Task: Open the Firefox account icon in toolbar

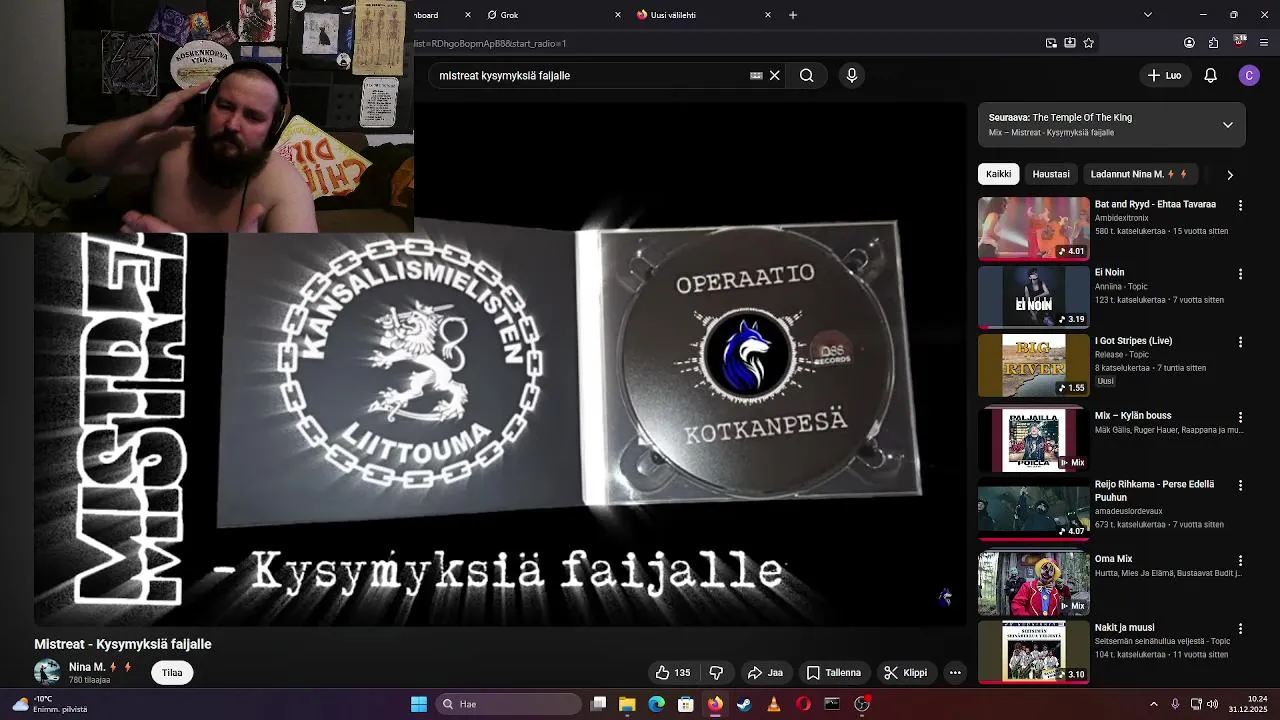Action: pyautogui.click(x=1189, y=43)
